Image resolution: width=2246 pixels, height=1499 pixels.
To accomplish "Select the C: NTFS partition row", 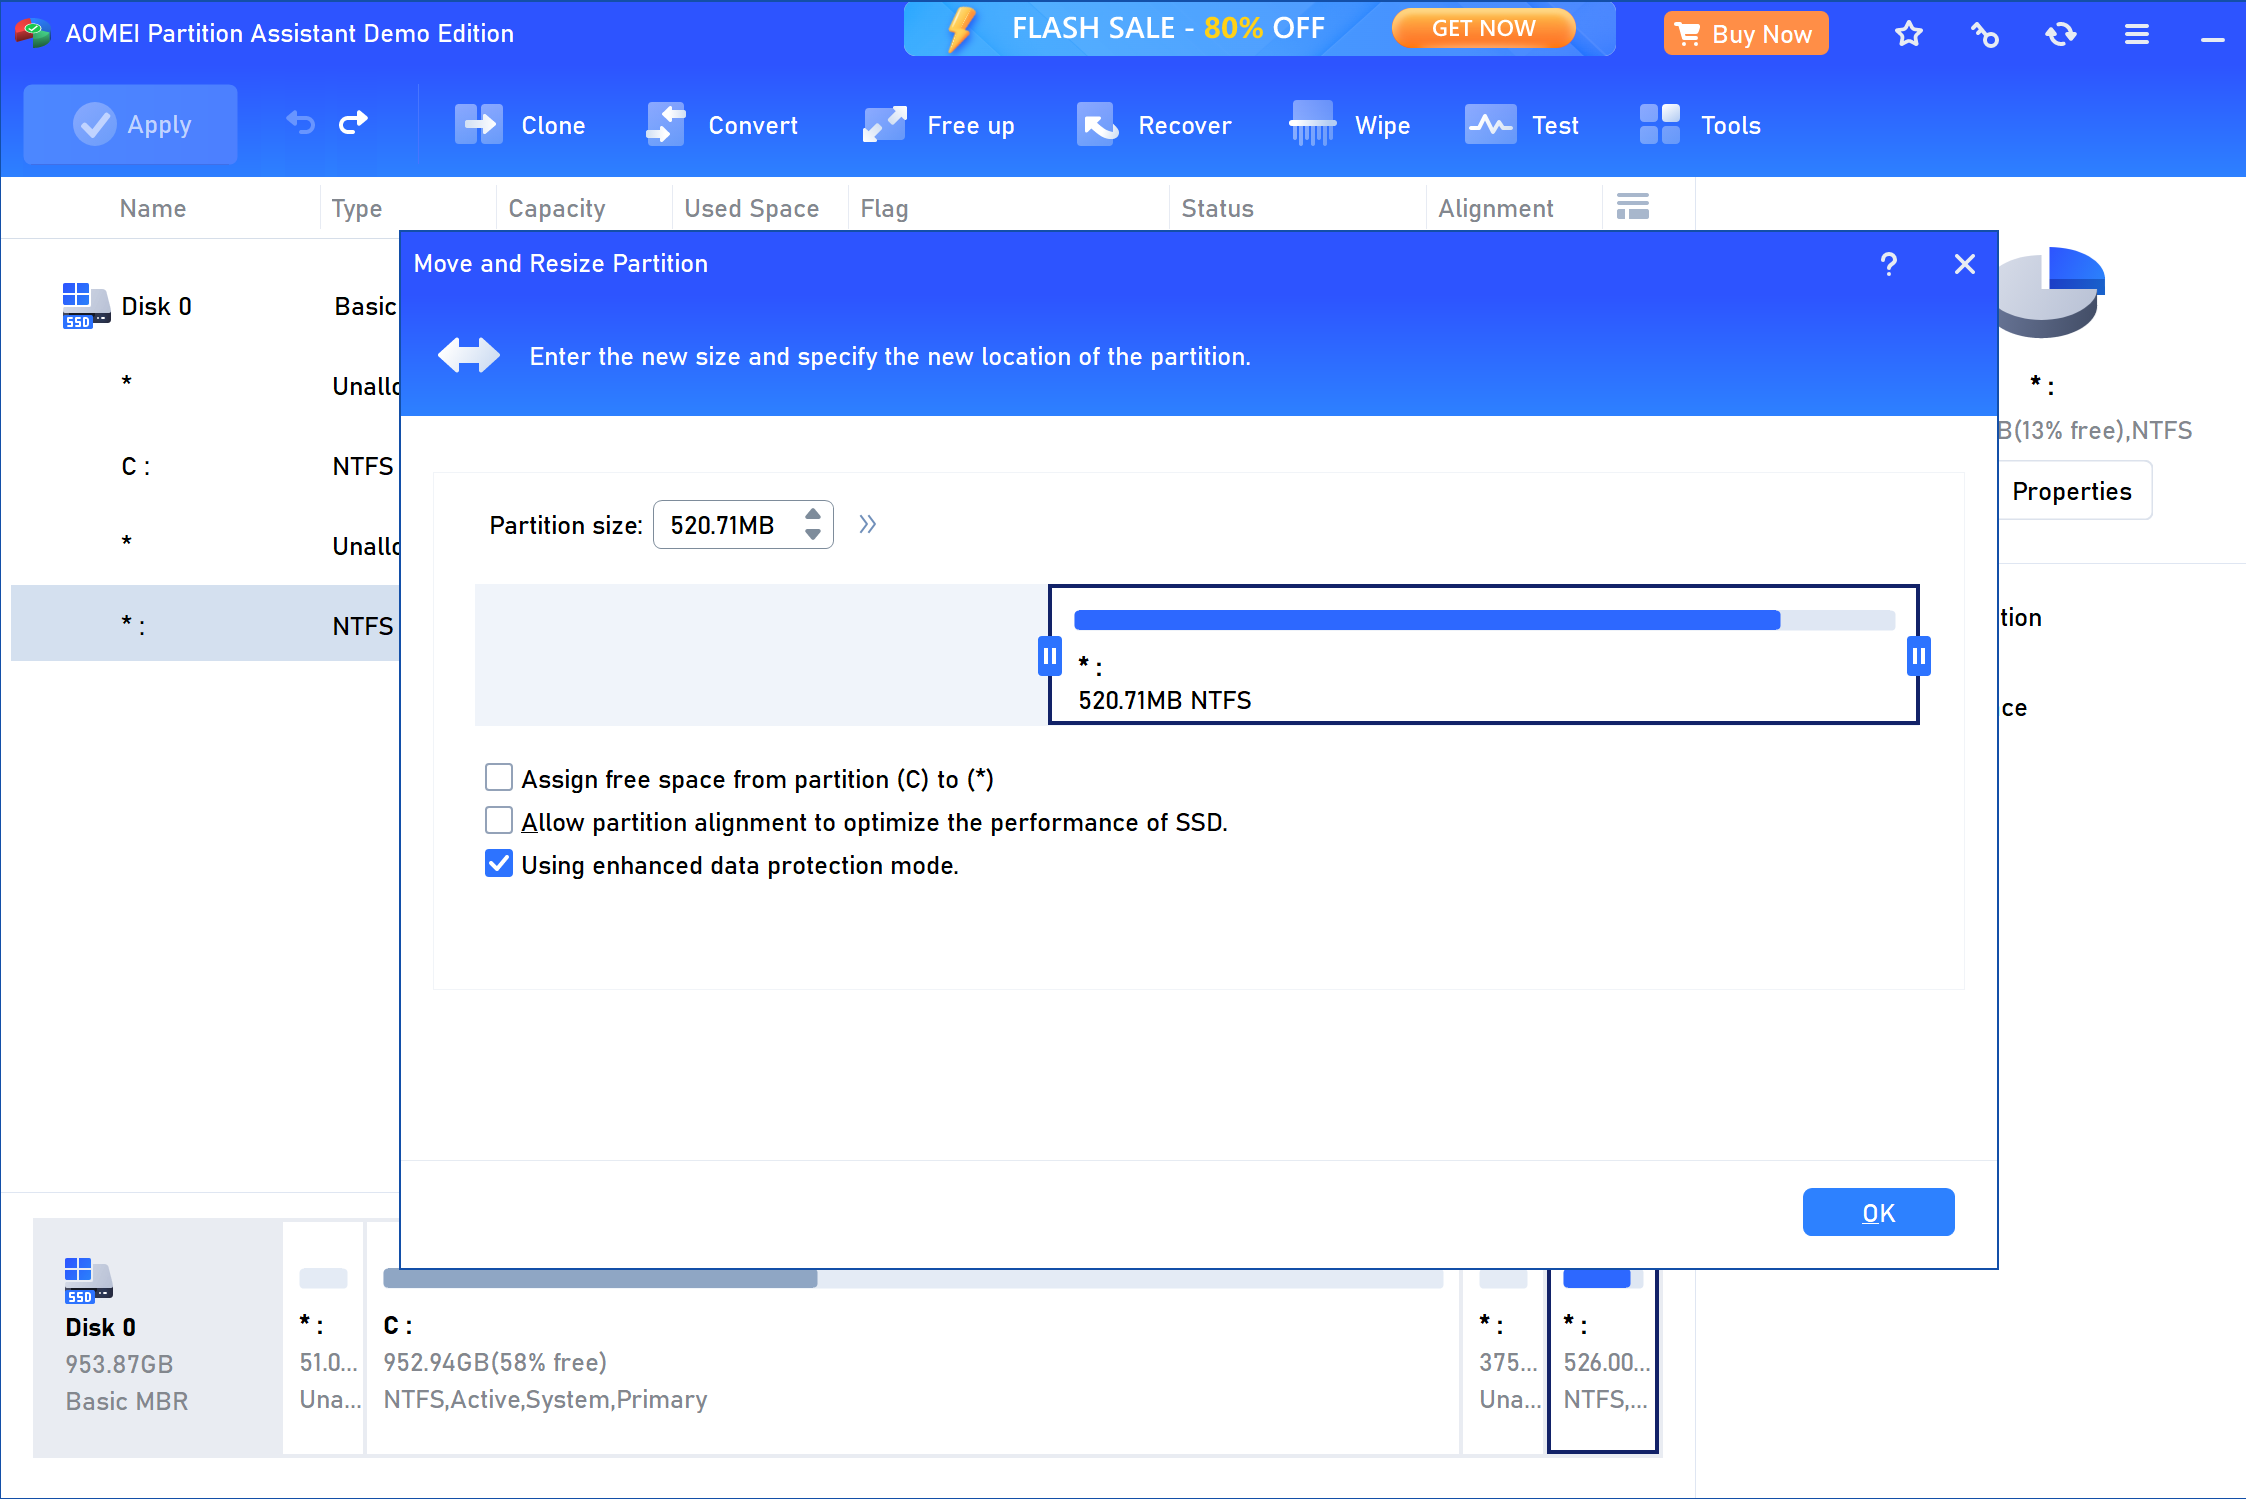I will pyautogui.click(x=205, y=466).
